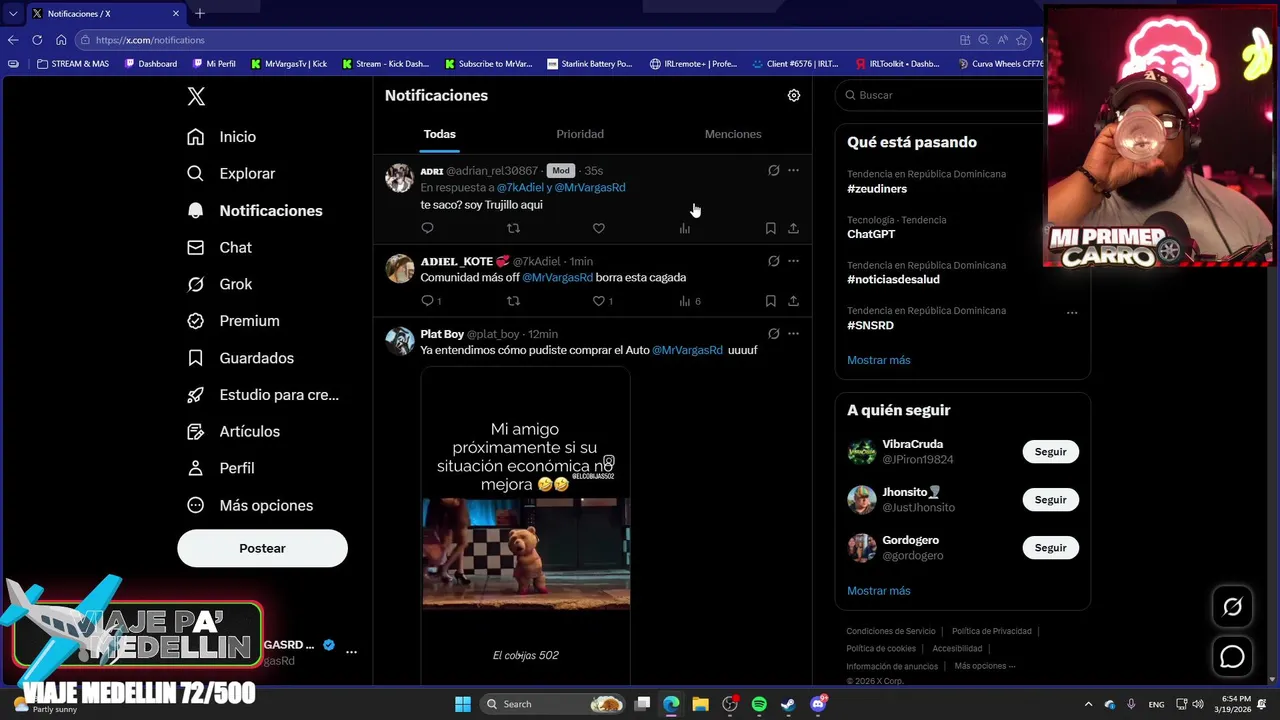Image resolution: width=1280 pixels, height=720 pixels.
Task: Bookmark ADRI's tweet
Action: 770,228
